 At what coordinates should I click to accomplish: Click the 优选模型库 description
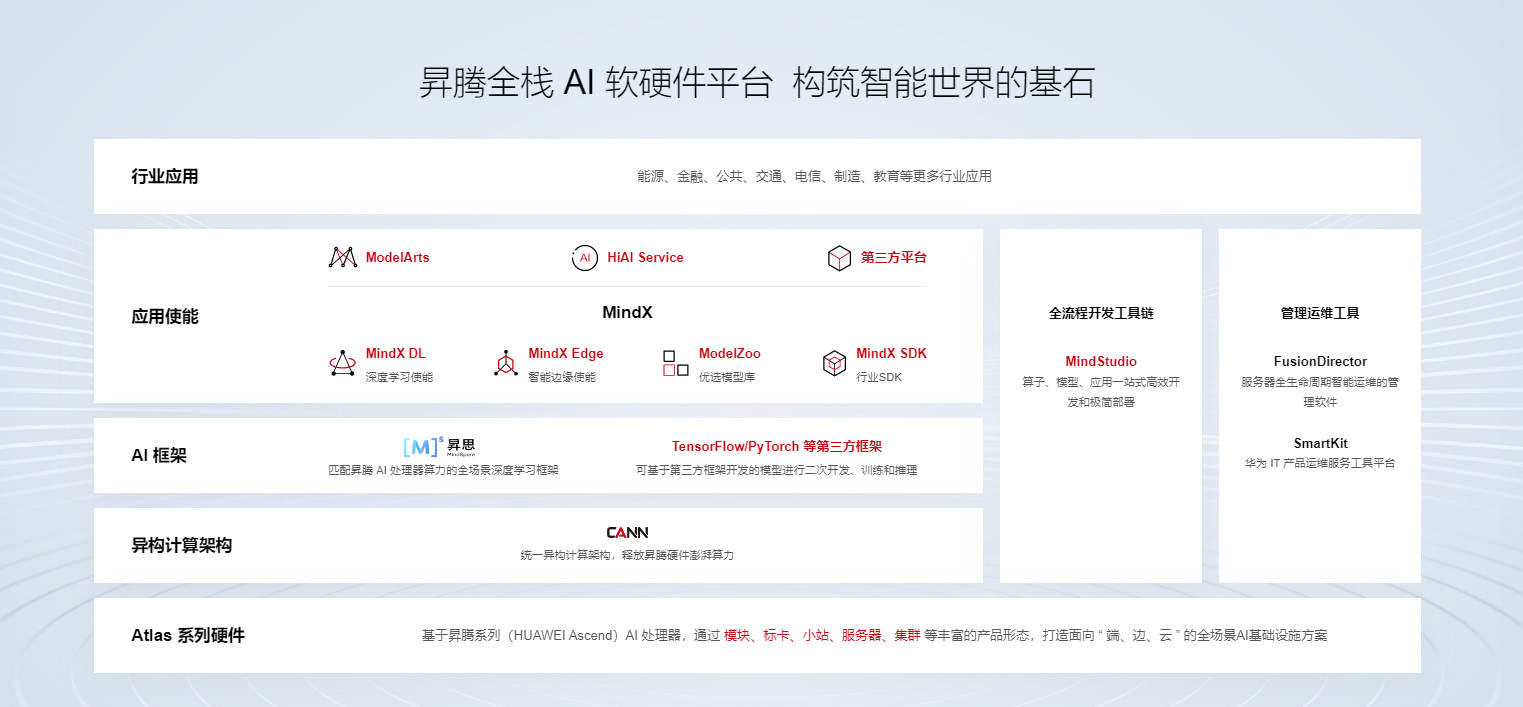(x=727, y=378)
